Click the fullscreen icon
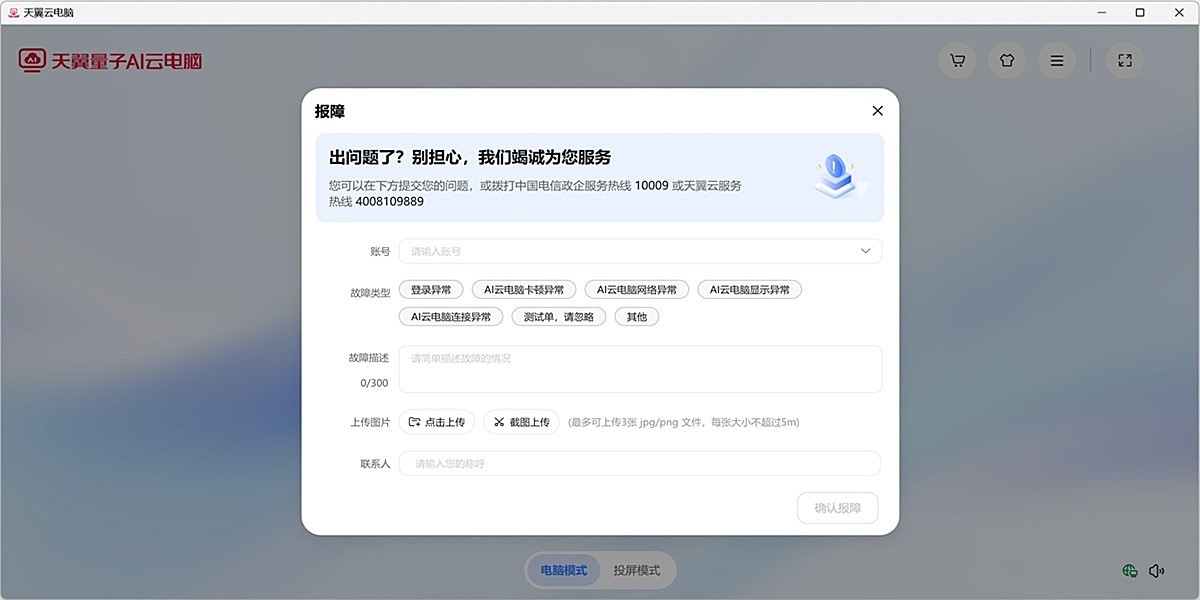 click(1124, 60)
